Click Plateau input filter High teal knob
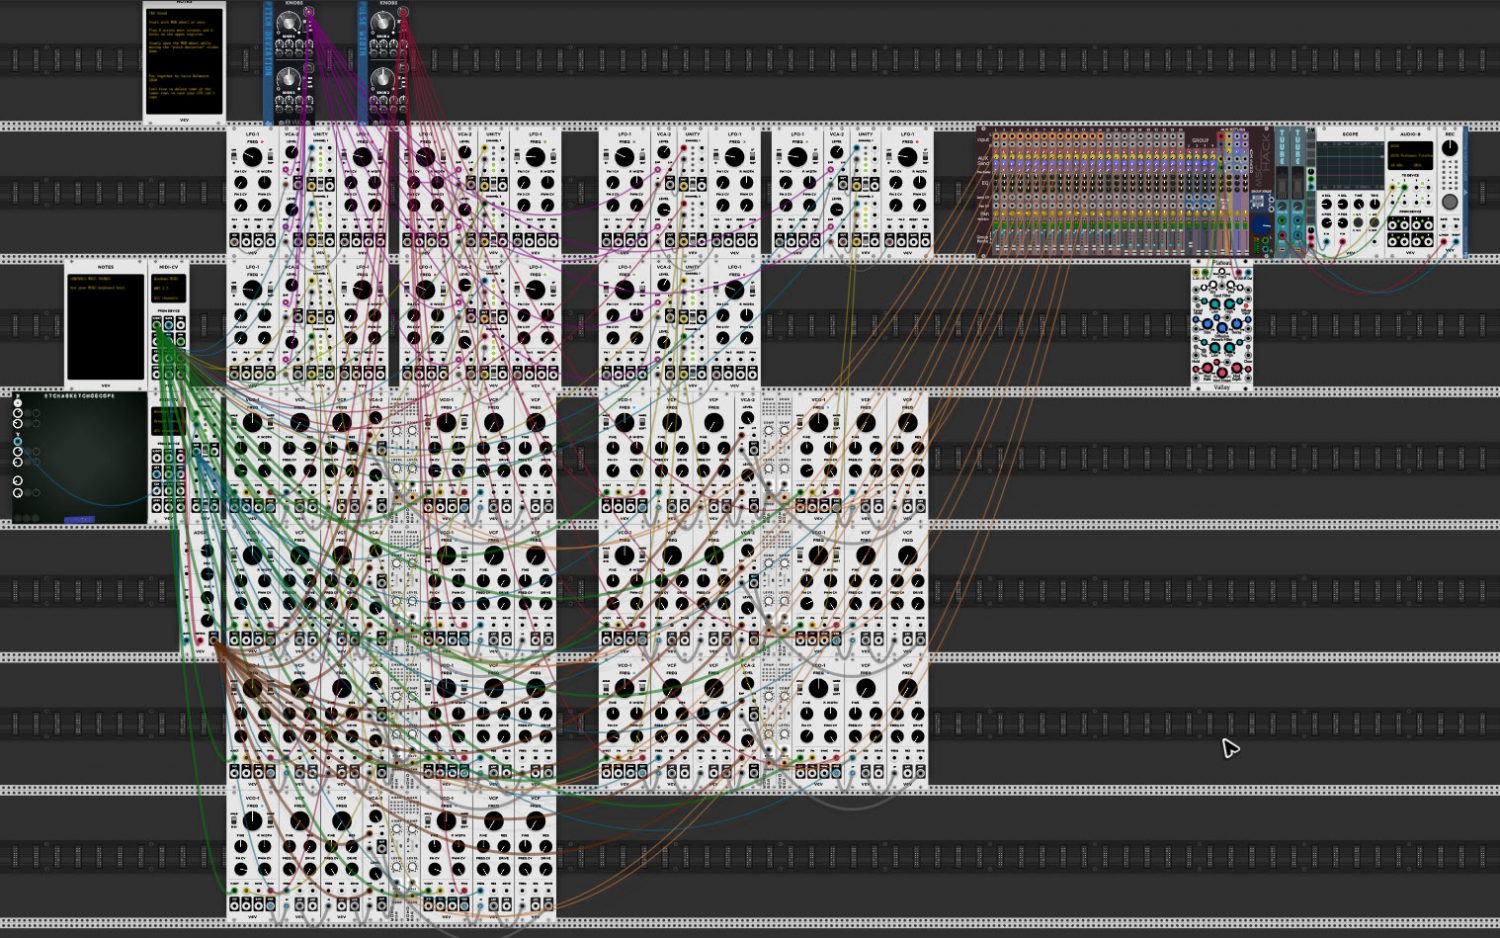 (x=1230, y=304)
